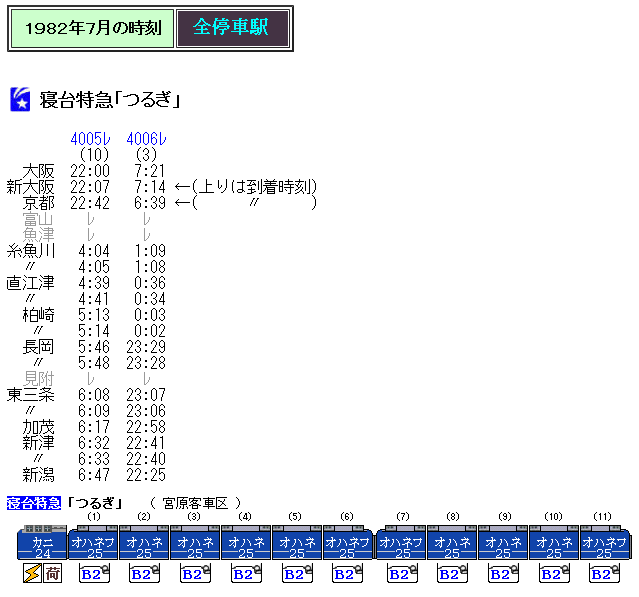Click car (2) オハネ25 image
The height and width of the screenshot is (597, 639).
(144, 542)
